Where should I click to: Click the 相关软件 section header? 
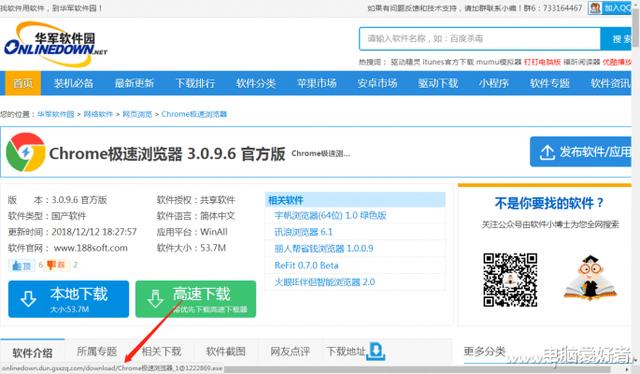(x=355, y=200)
